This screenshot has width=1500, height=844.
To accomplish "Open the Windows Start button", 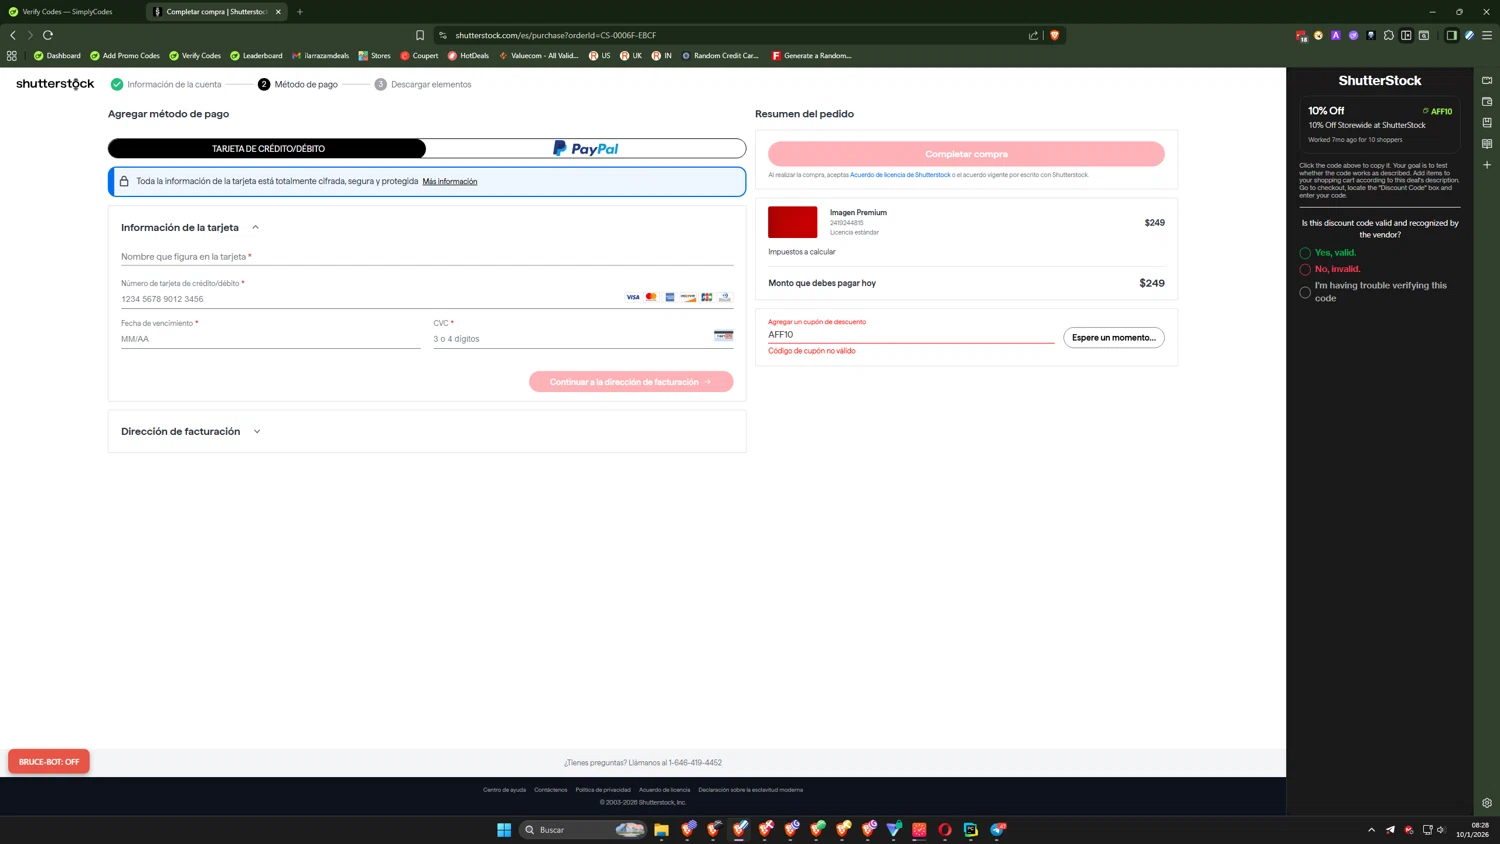I will [x=504, y=830].
